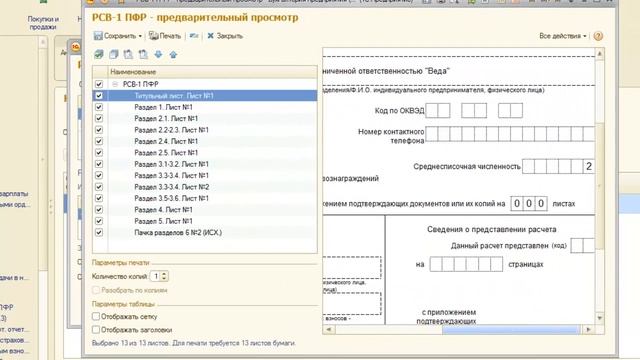Screen dimensions: 640x360
Task: Click the preview vertical scrollbar down arrow
Action: point(600,318)
